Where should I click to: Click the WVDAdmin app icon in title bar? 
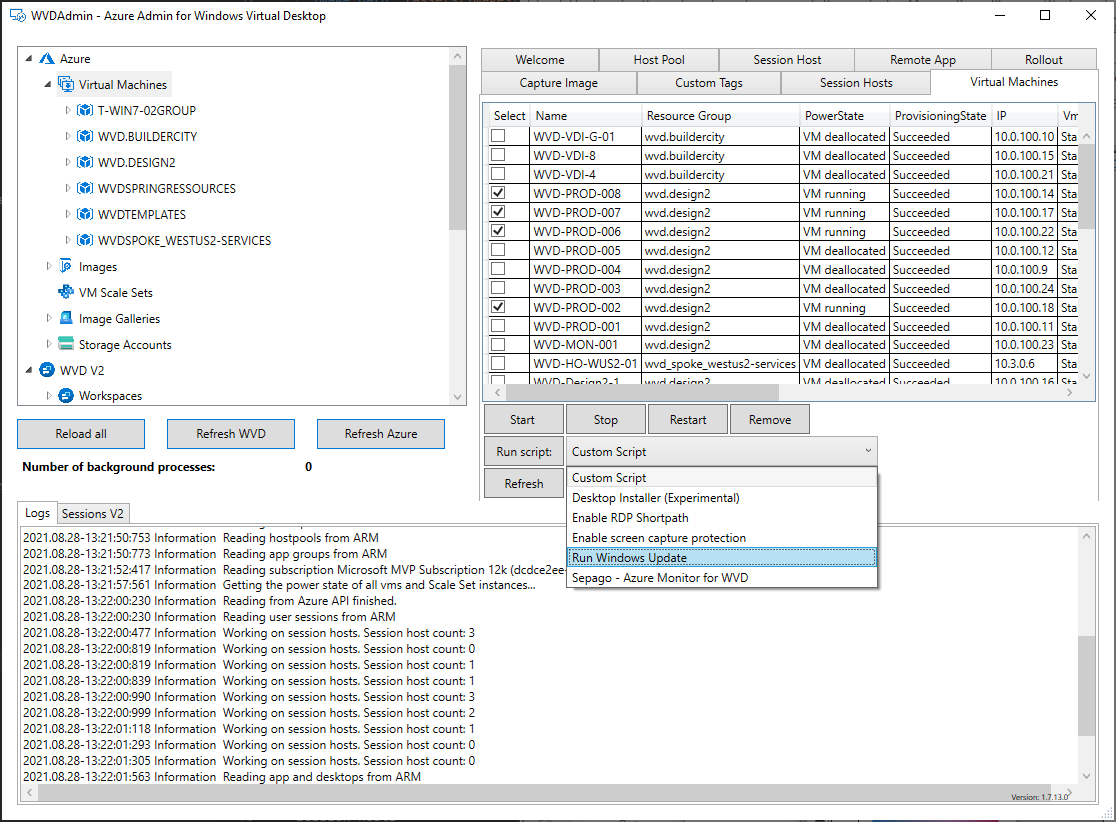tap(18, 15)
